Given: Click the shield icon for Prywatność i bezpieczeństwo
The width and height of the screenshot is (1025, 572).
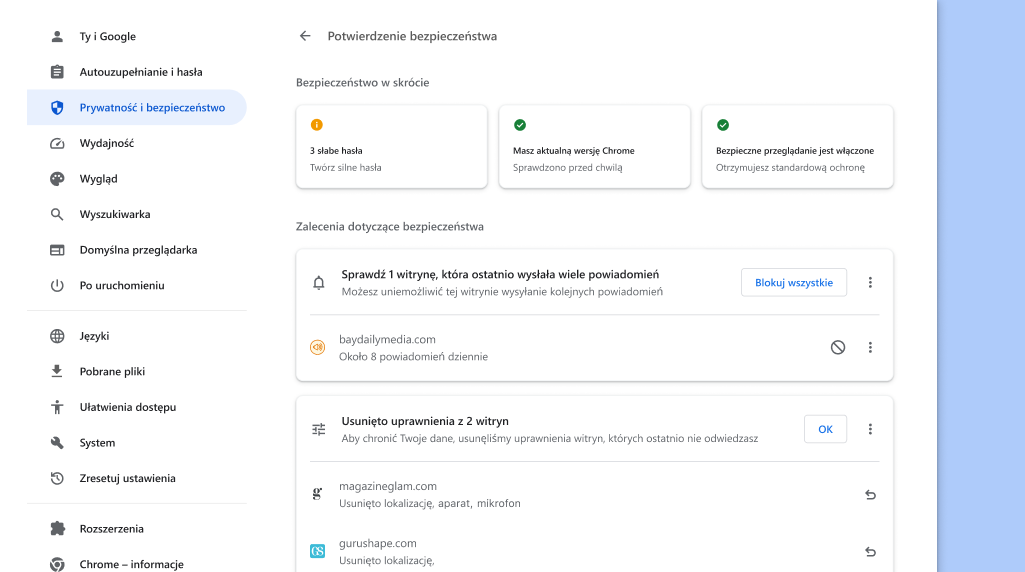Looking at the screenshot, I should click(57, 108).
